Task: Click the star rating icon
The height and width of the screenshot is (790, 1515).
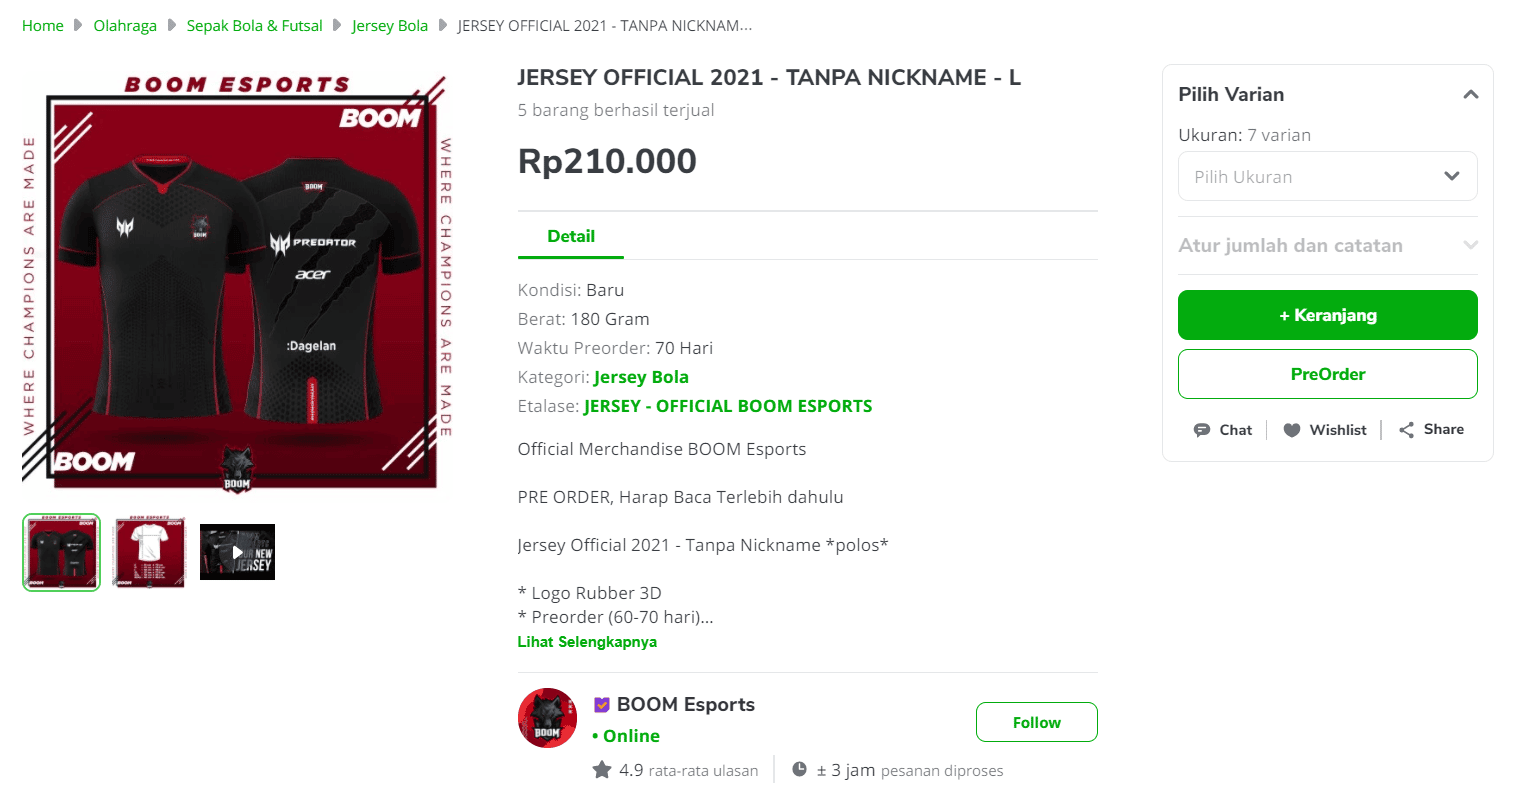Action: click(602, 770)
